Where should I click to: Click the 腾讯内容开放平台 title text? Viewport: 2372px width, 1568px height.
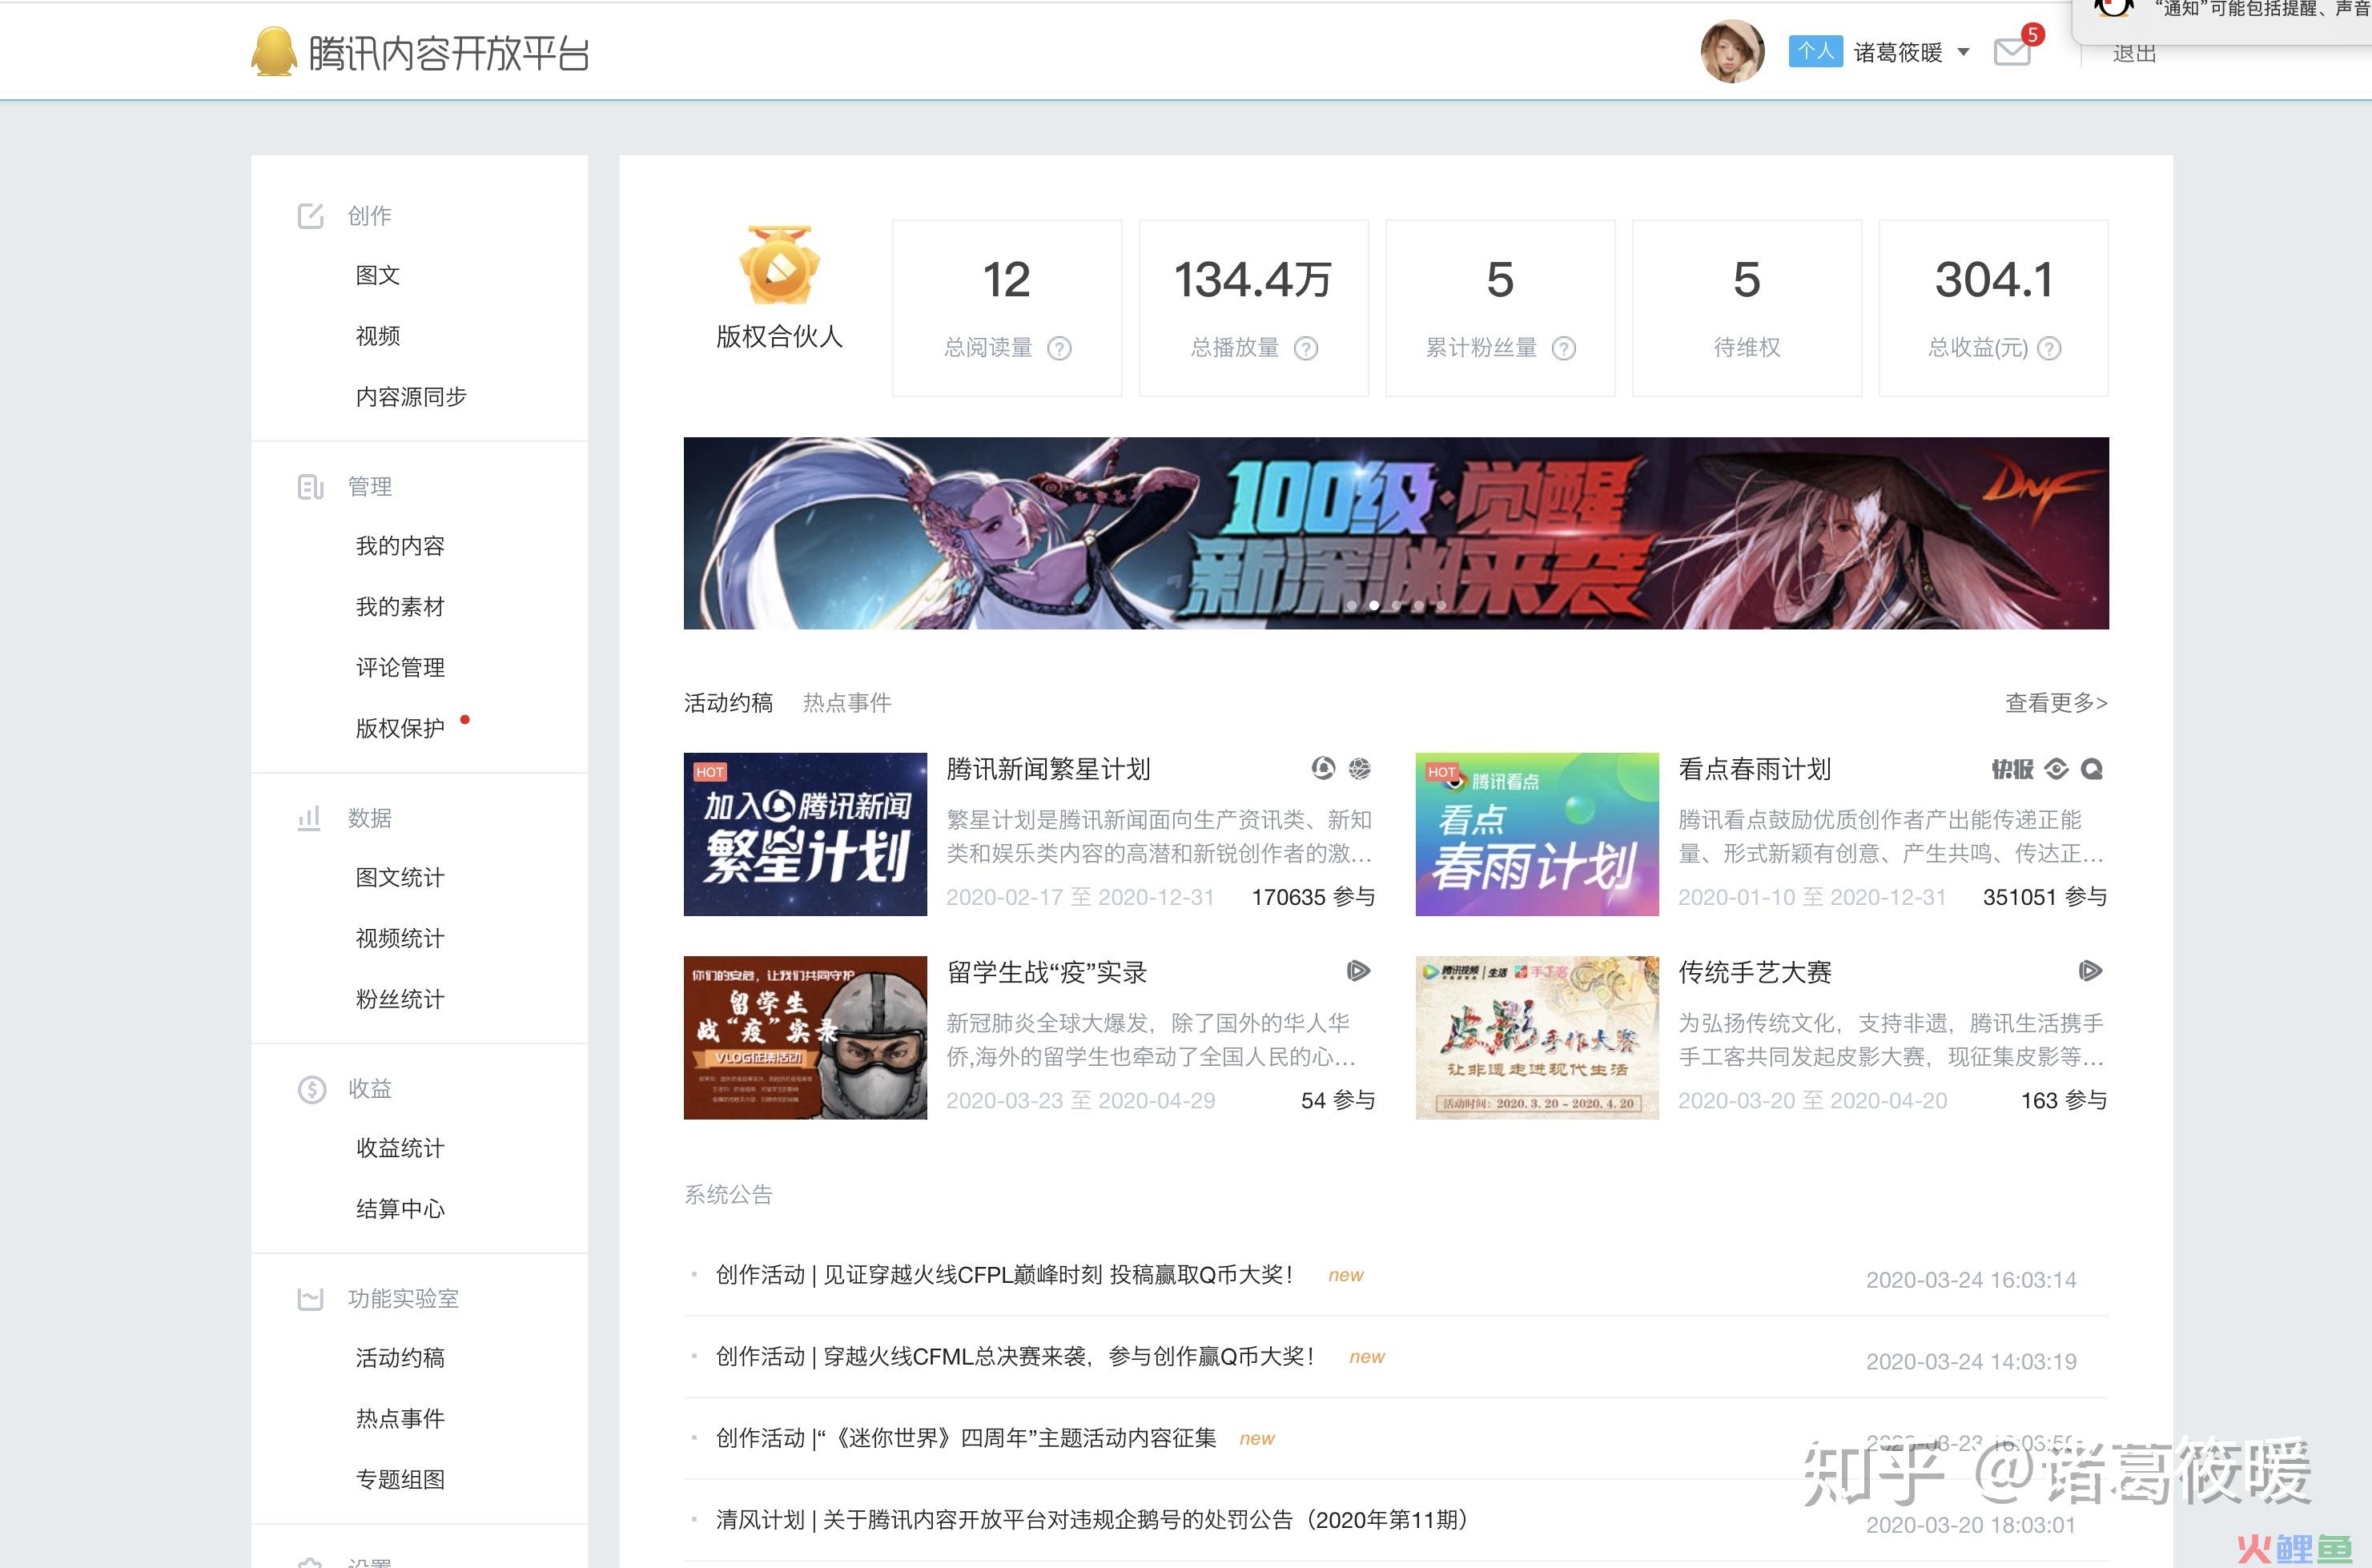point(448,54)
